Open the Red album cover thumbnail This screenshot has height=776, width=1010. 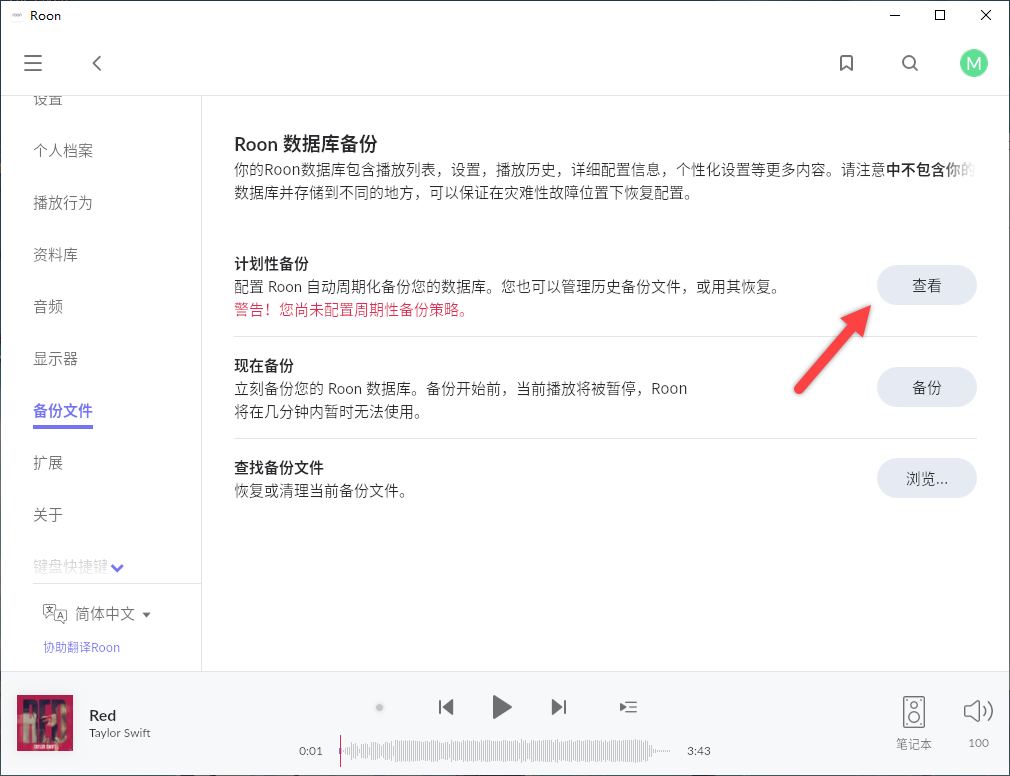click(45, 723)
